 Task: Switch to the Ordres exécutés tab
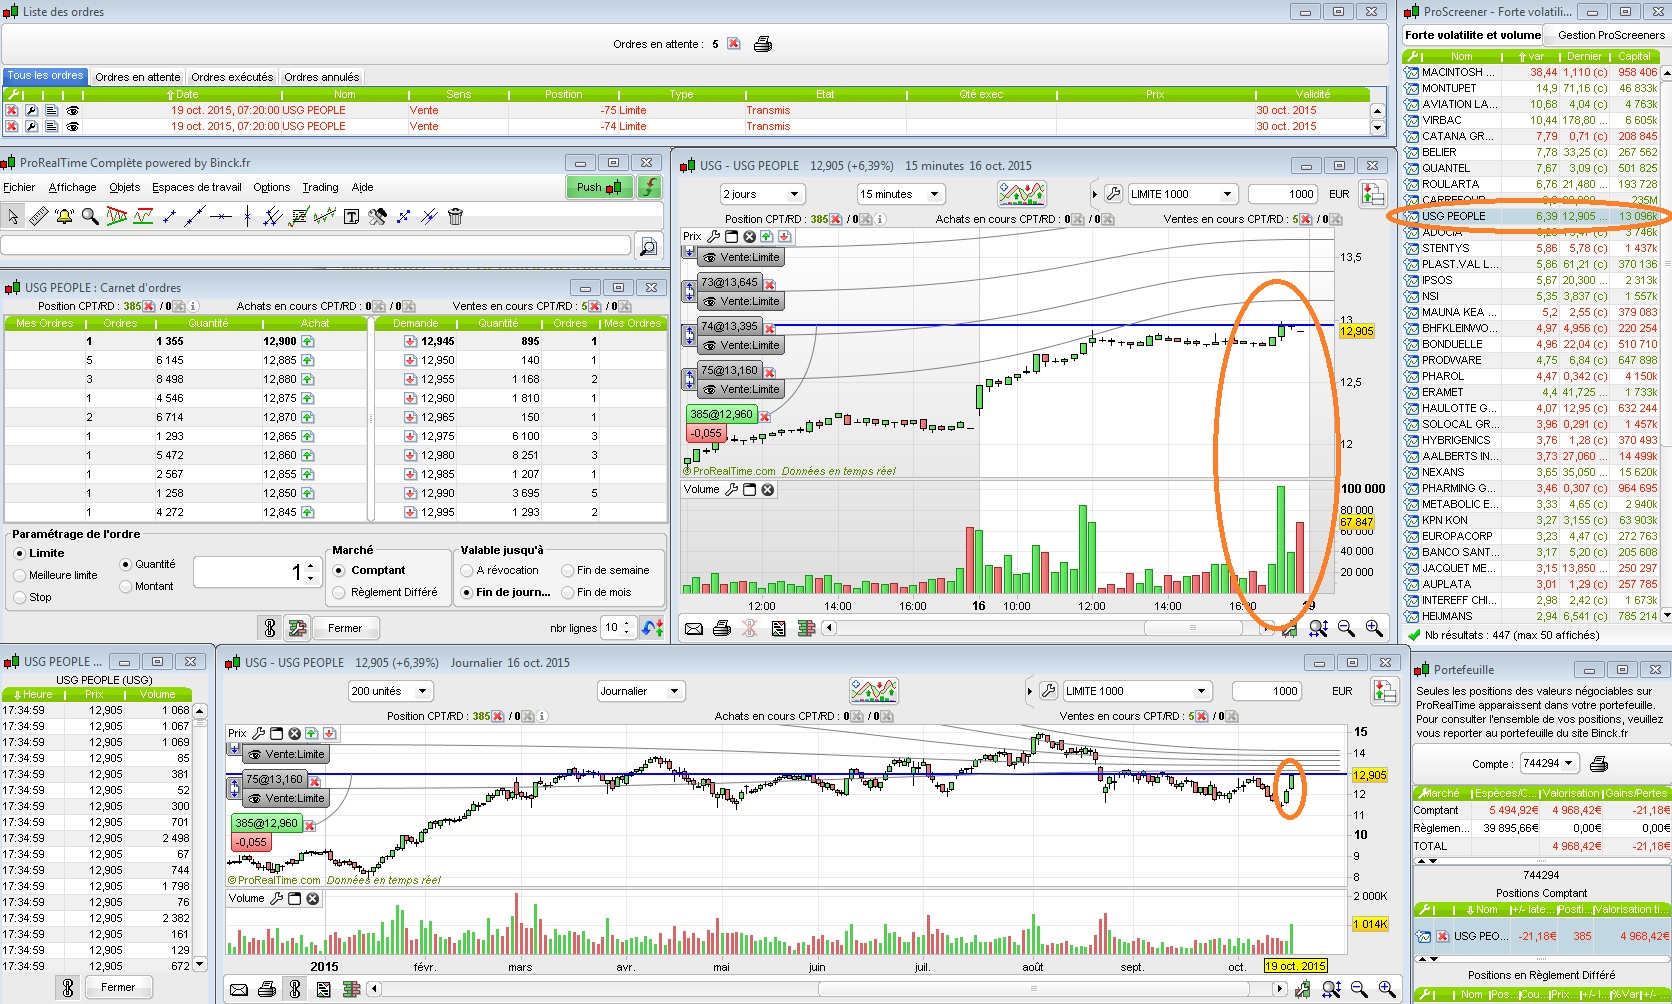coord(232,77)
